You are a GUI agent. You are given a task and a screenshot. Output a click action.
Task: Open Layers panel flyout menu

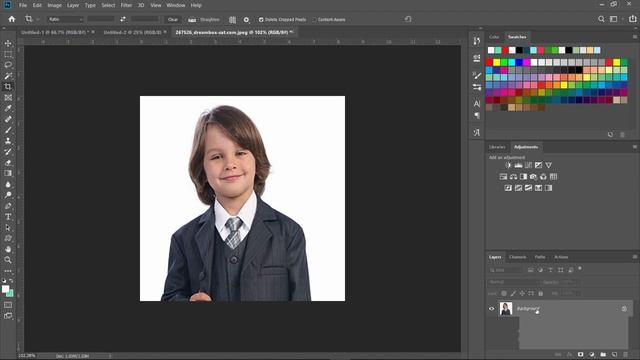(635, 257)
